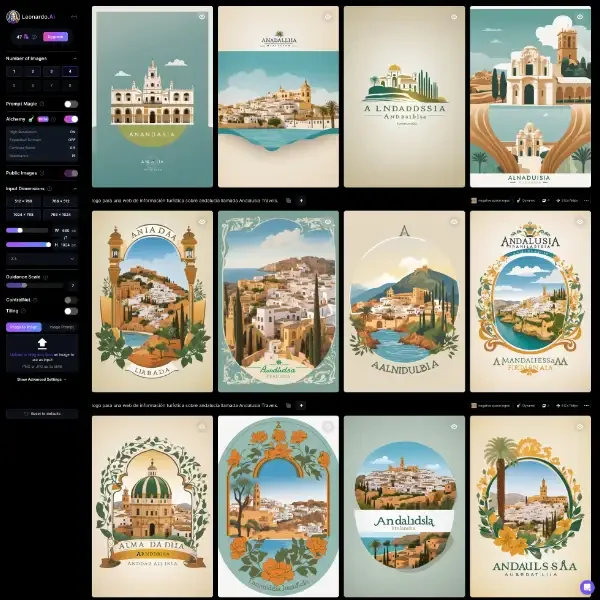Expand Show Advanced Settings
Viewport: 600px width, 600px height.
(41, 380)
